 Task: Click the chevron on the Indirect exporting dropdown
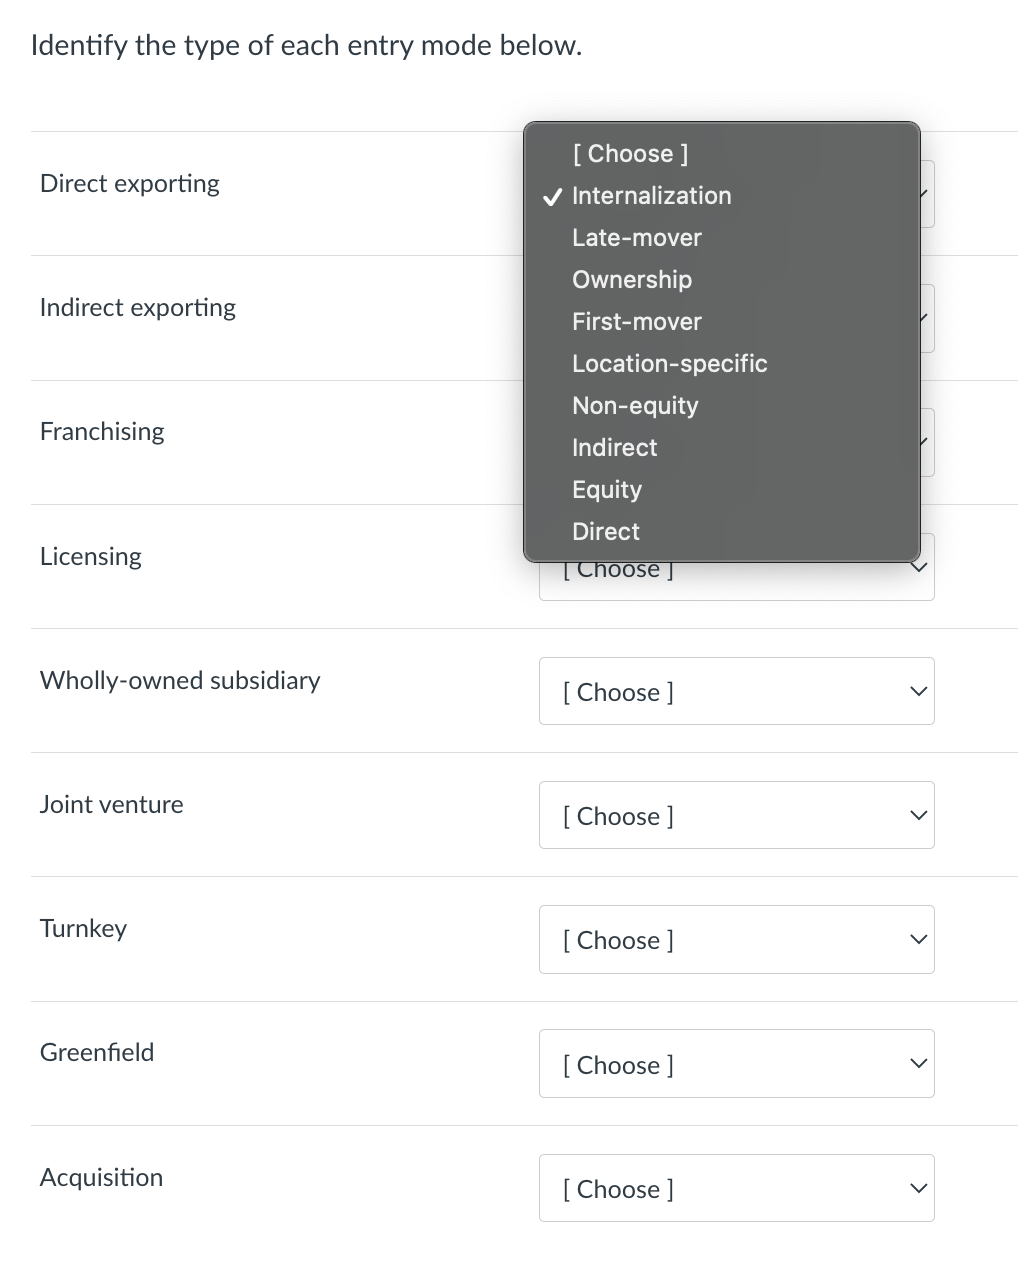coord(922,317)
